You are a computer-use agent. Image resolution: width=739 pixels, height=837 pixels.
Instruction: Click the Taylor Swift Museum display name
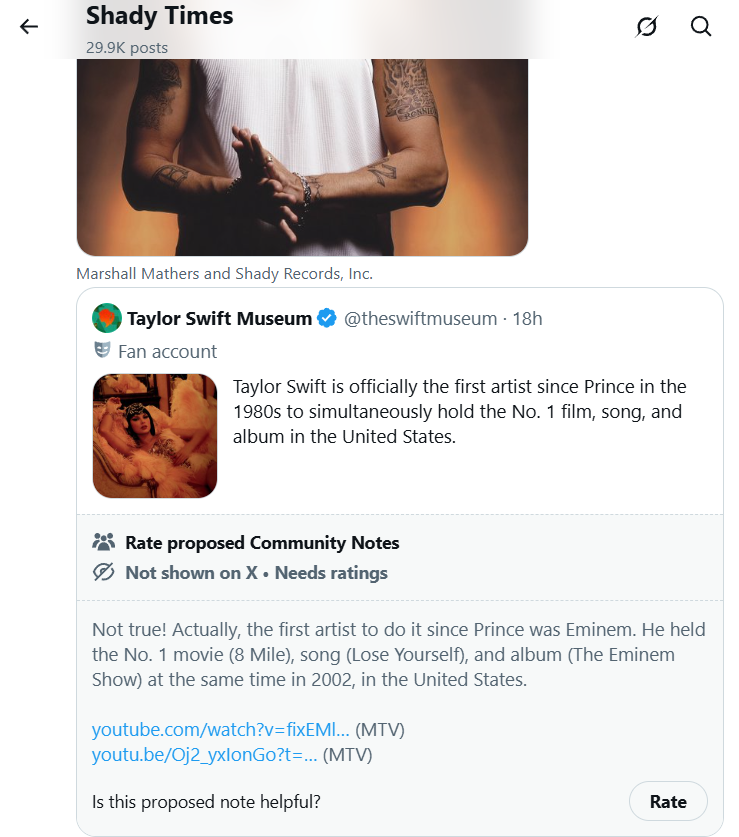219,319
